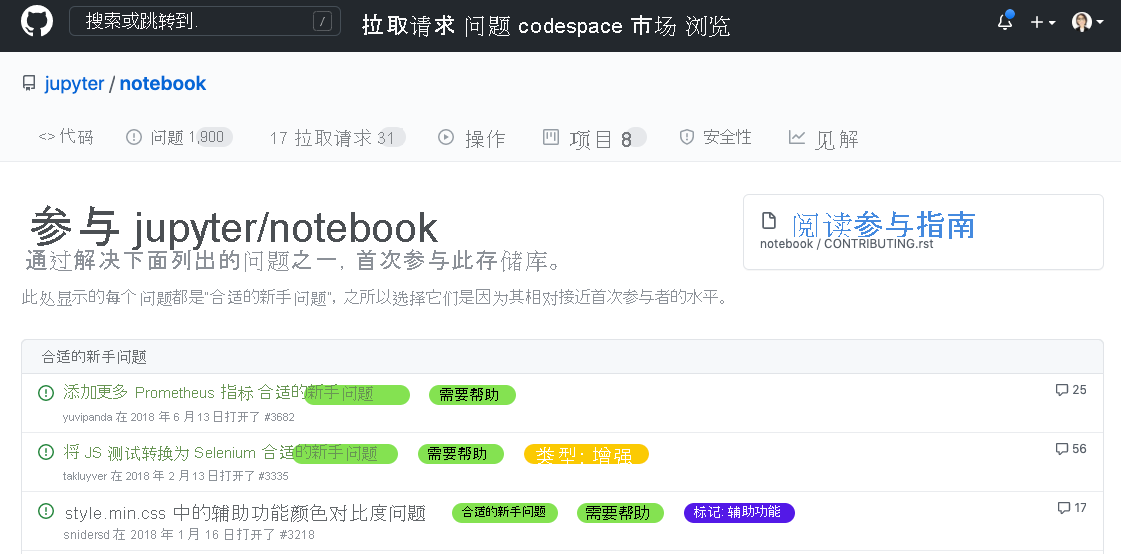The height and width of the screenshot is (554, 1121).
Task: Open issue 添加更多 Prometheus 指标
Action: [x=157, y=392]
